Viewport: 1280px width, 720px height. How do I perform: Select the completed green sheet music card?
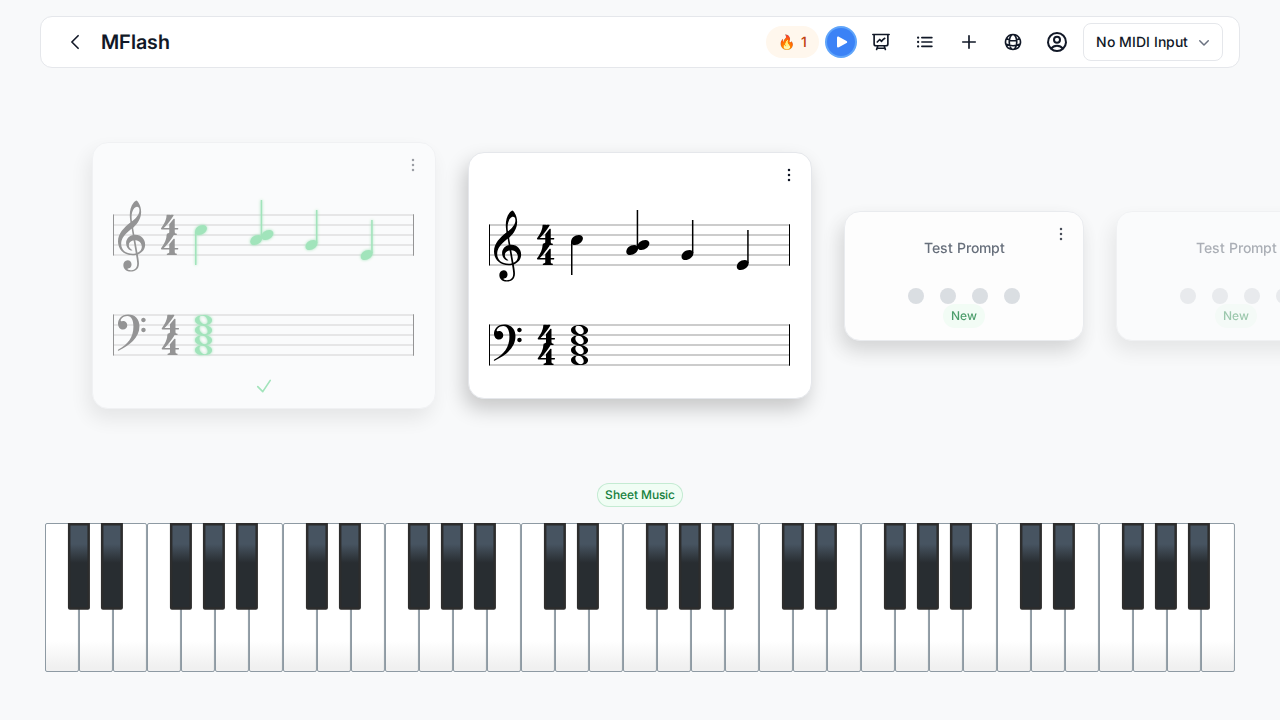pos(264,276)
